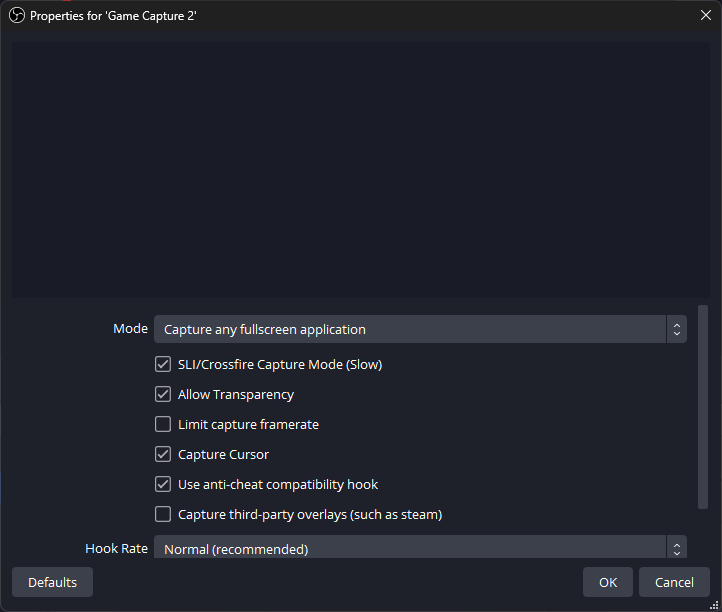Click the Defaults button
The width and height of the screenshot is (722, 612).
coord(52,582)
